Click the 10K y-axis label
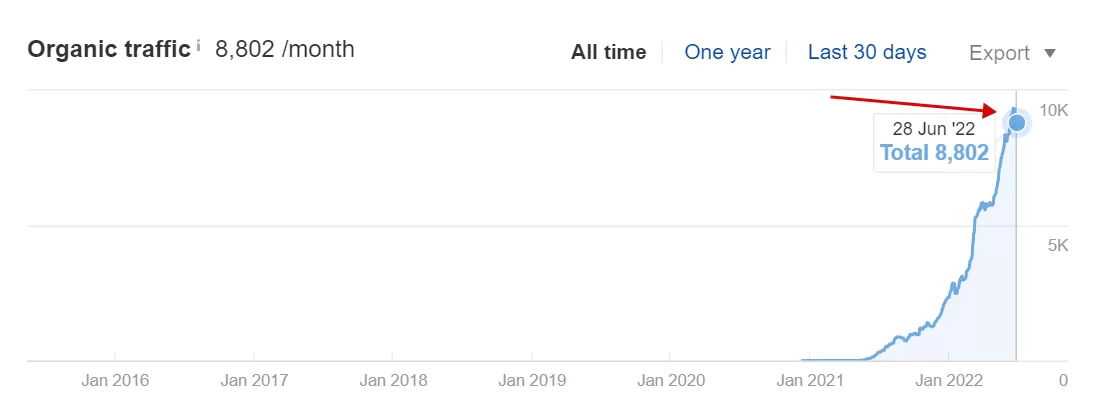This screenshot has width=1093, height=401. click(1054, 110)
